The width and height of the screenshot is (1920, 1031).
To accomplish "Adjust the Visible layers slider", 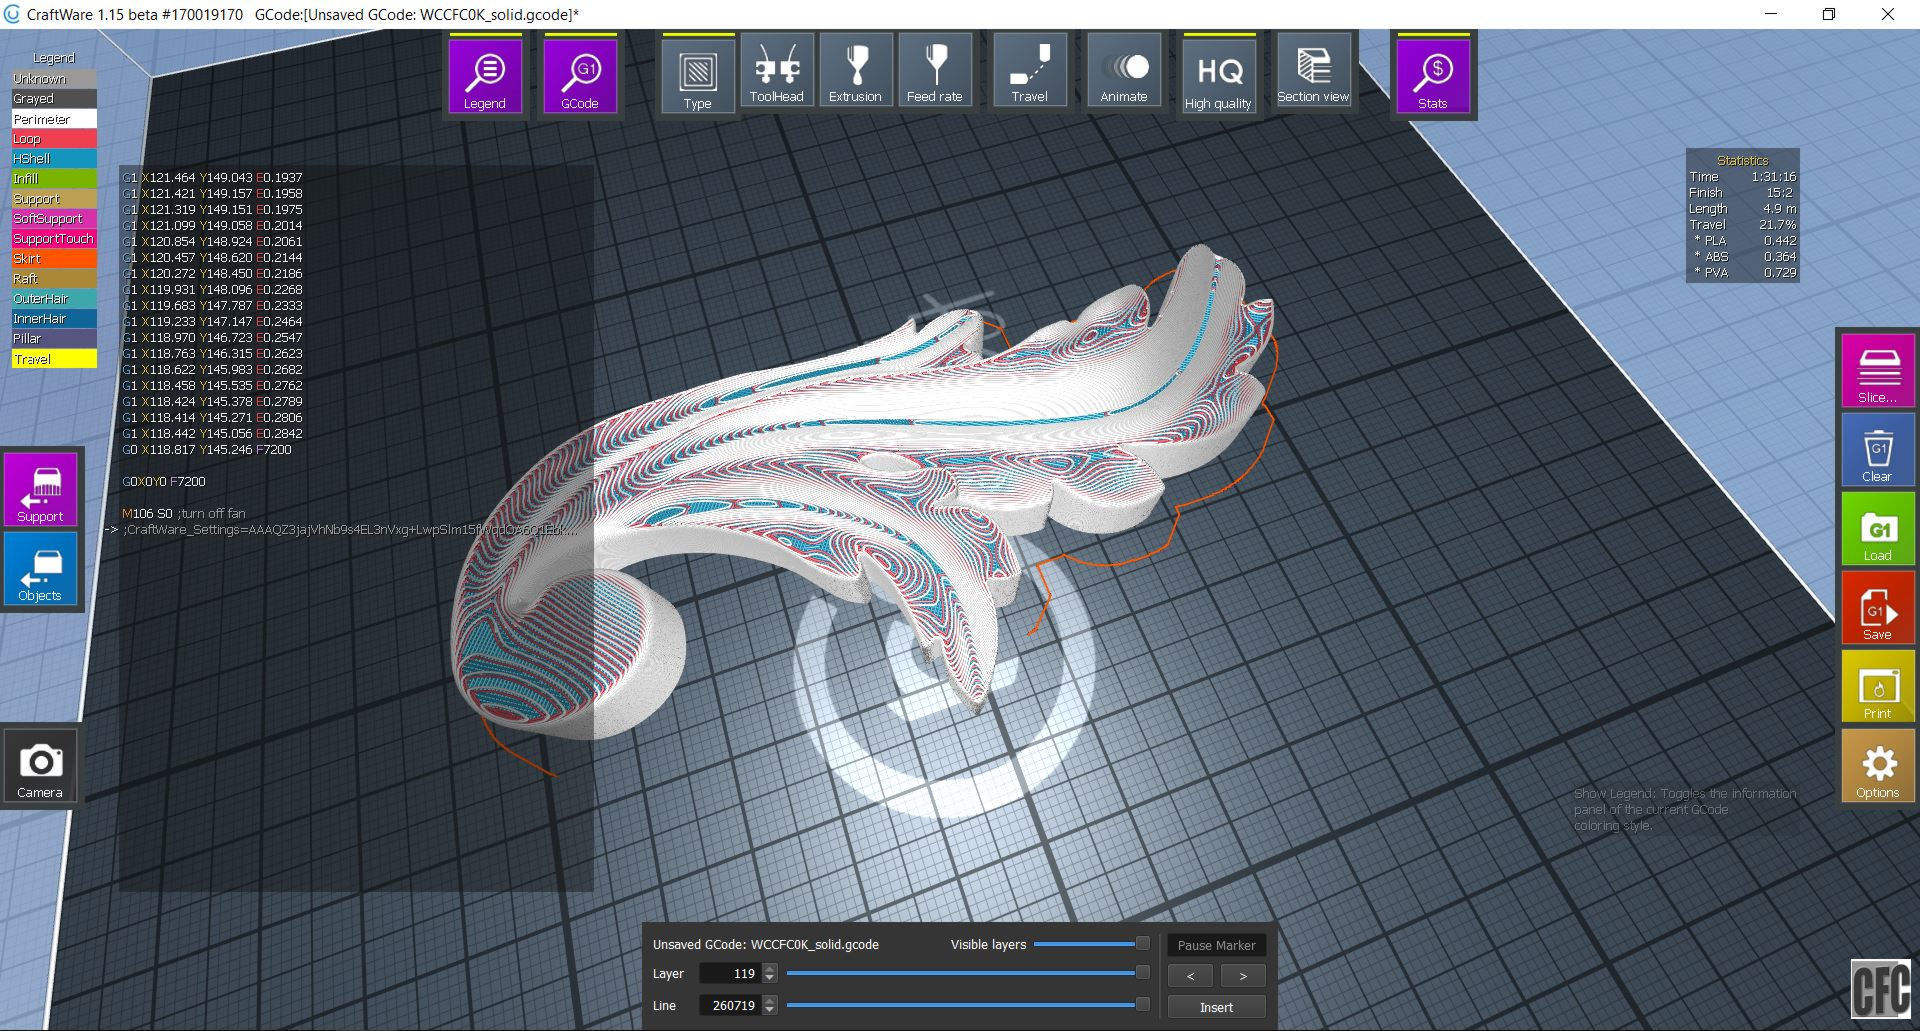I will (x=1091, y=944).
